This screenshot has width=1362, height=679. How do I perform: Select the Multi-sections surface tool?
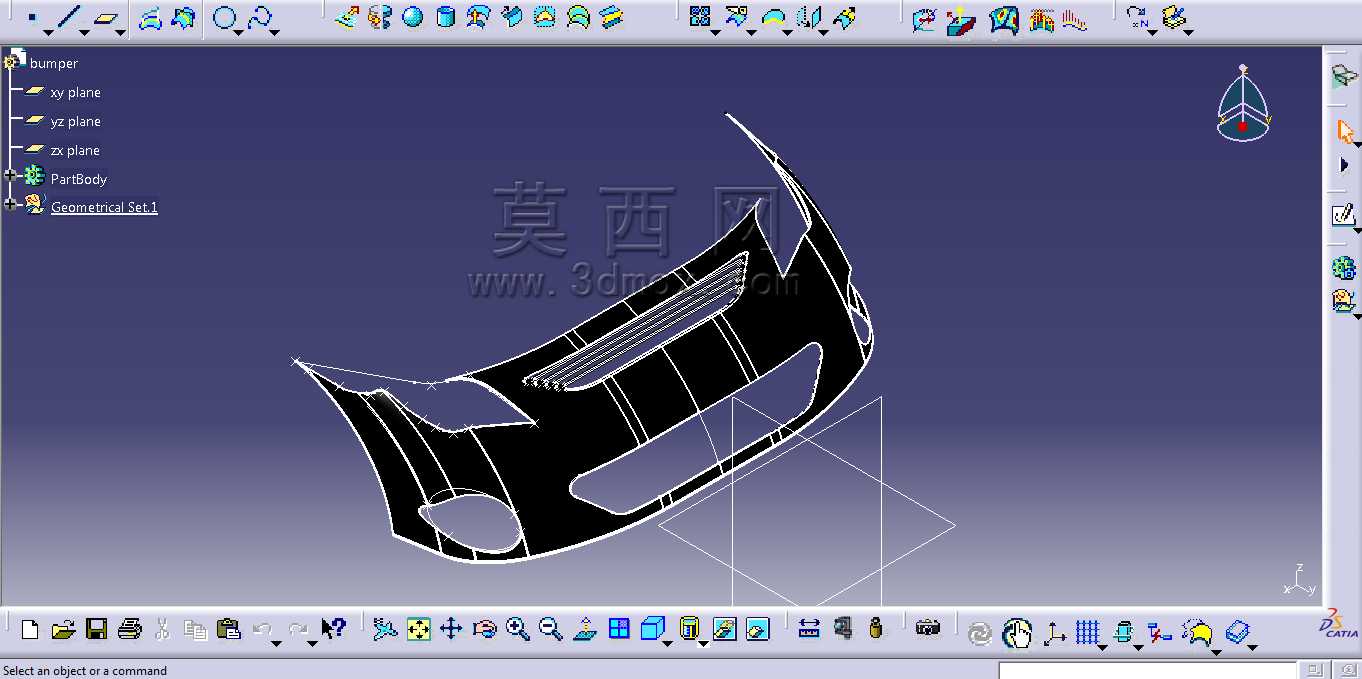pos(578,17)
